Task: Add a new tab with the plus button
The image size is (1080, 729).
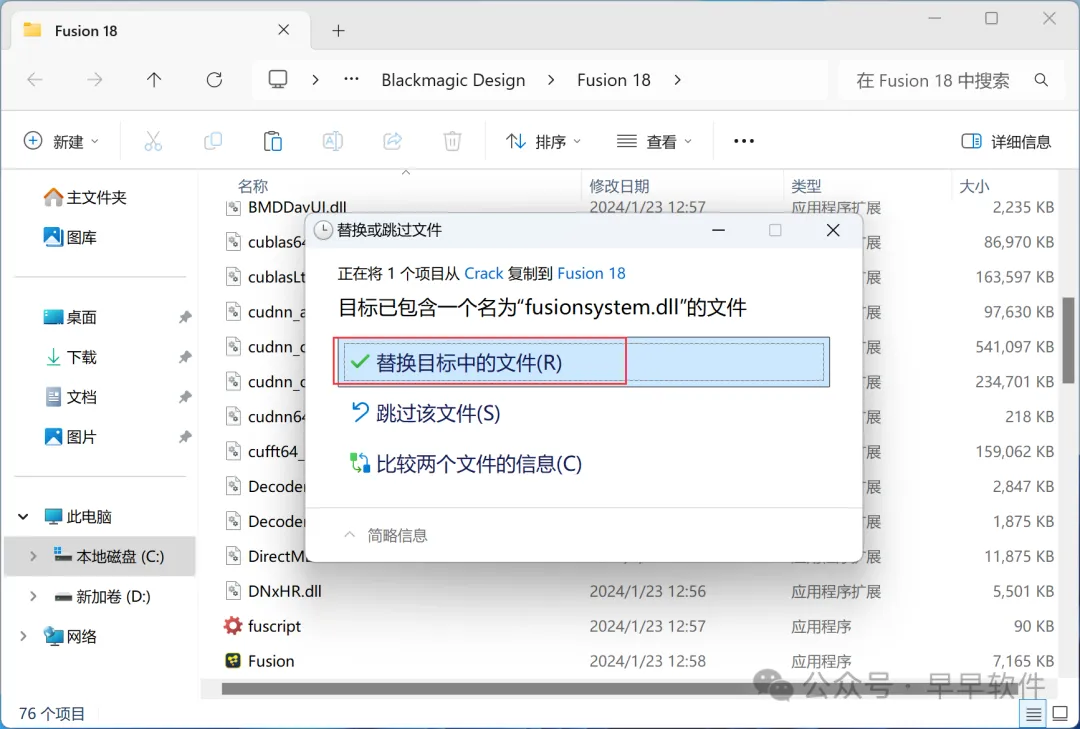Action: (x=338, y=30)
